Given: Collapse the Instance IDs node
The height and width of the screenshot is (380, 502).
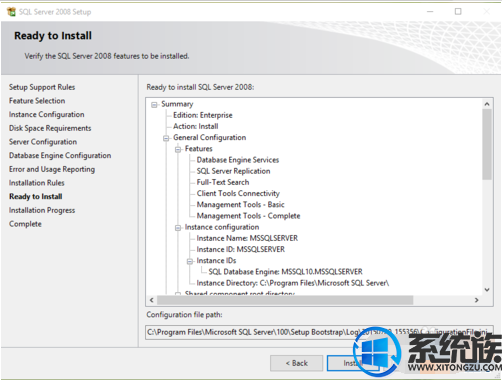Looking at the screenshot, I should 190,261.
